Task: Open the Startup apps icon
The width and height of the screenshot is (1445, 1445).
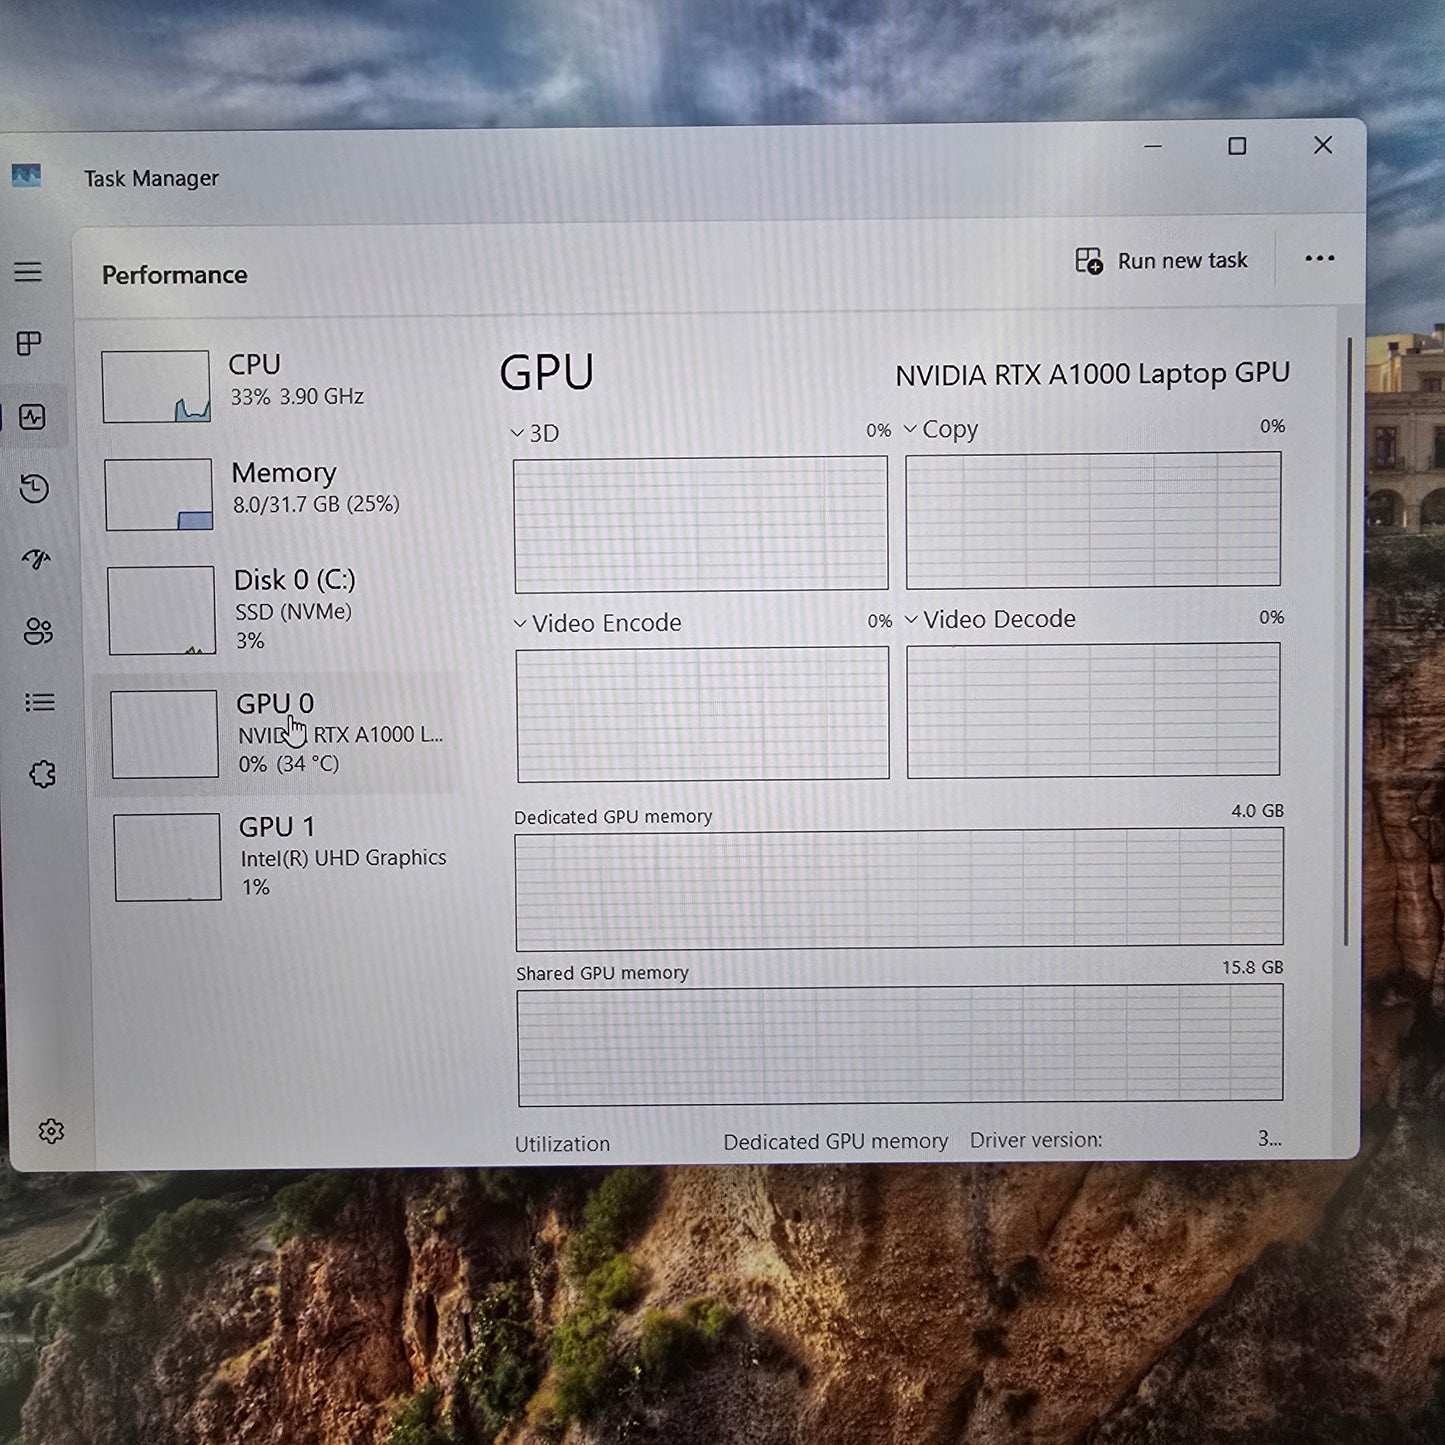Action: click(x=36, y=560)
